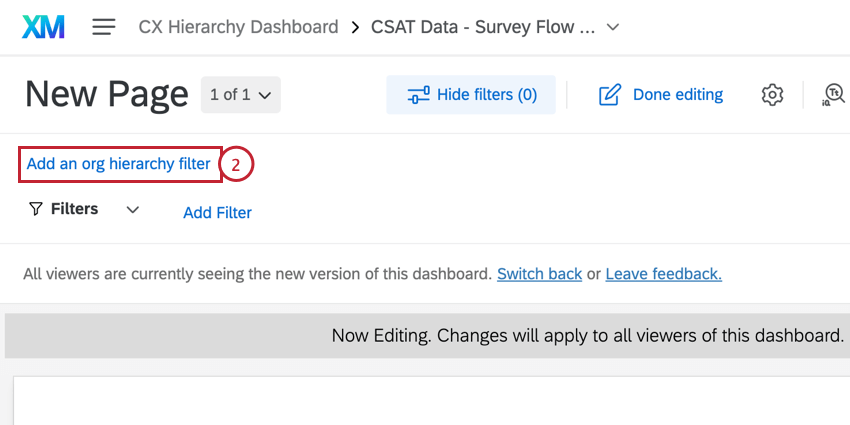Go to CX Hierarchy Dashboard breadcrumb
850x425 pixels.
pyautogui.click(x=238, y=27)
